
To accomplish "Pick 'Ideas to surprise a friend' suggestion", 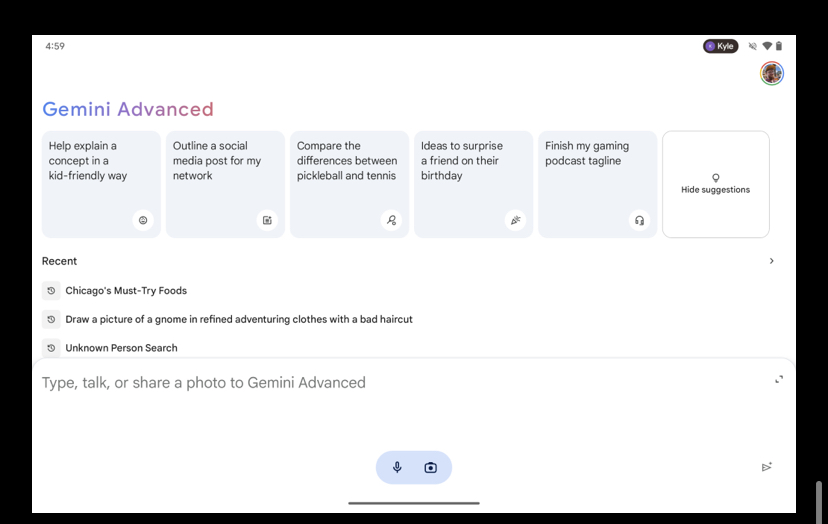I will (x=473, y=184).
